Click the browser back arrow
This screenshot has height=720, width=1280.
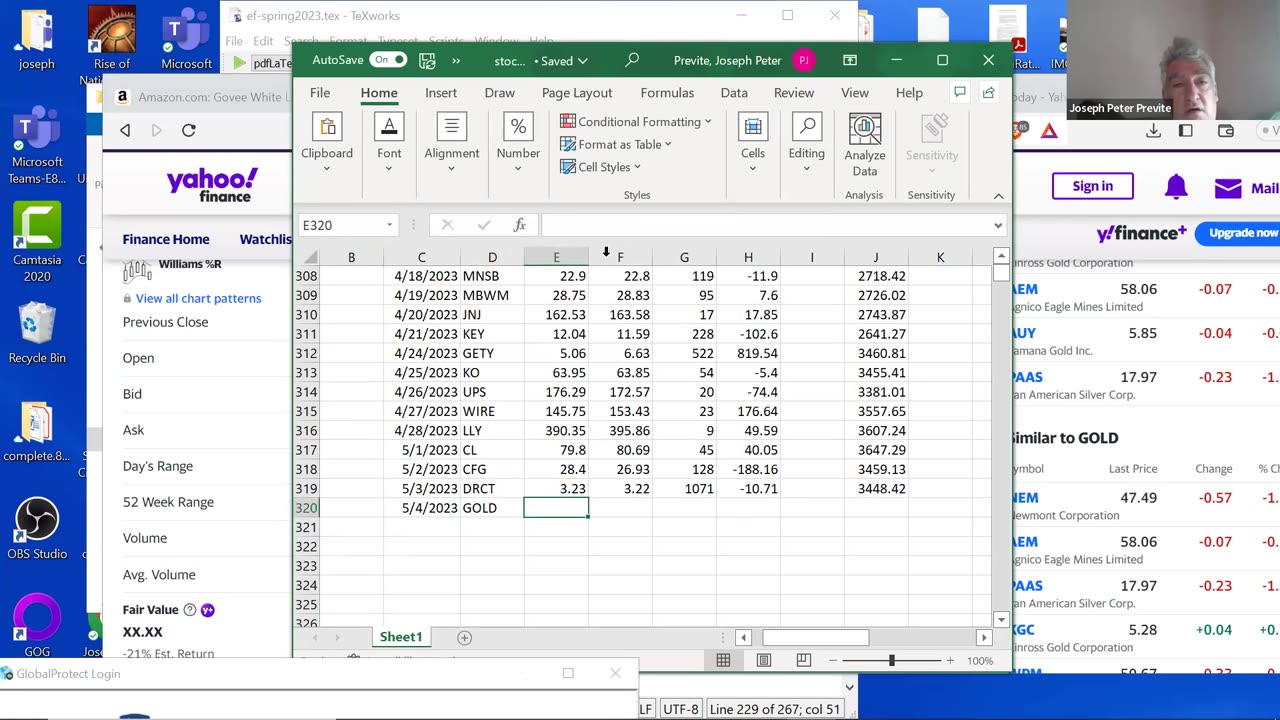click(125, 130)
